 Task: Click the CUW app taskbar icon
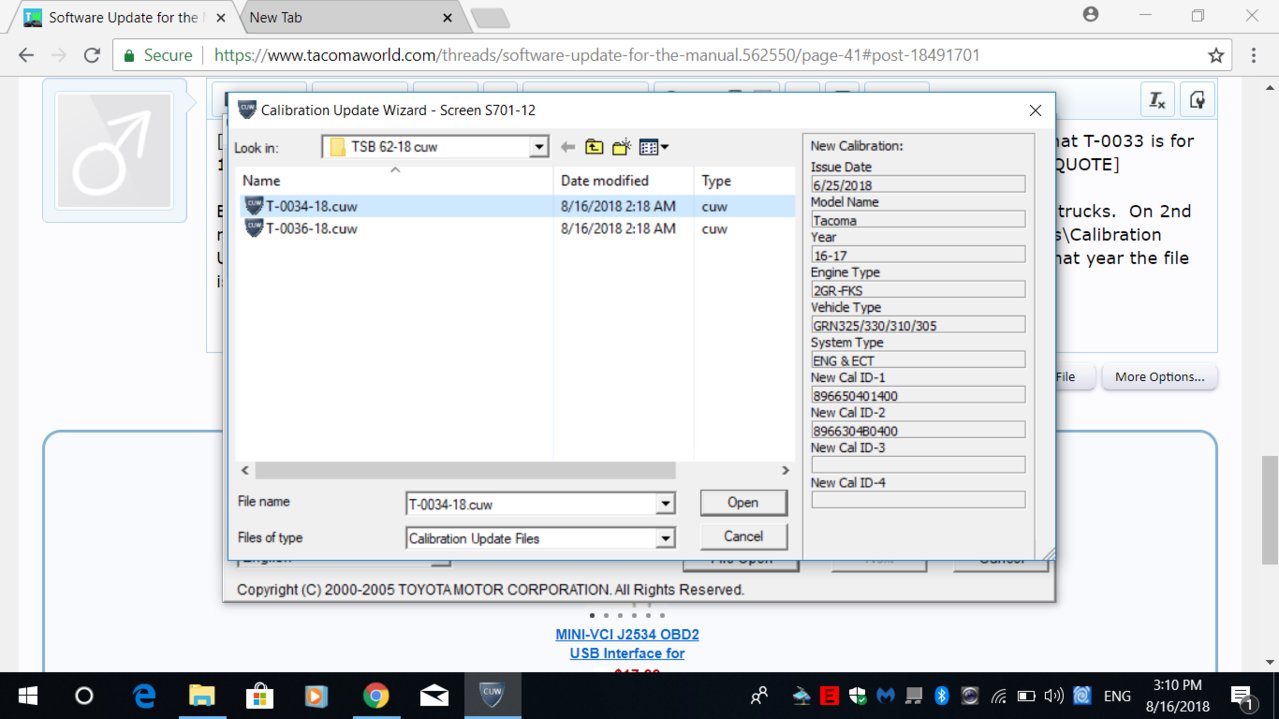[x=492, y=696]
